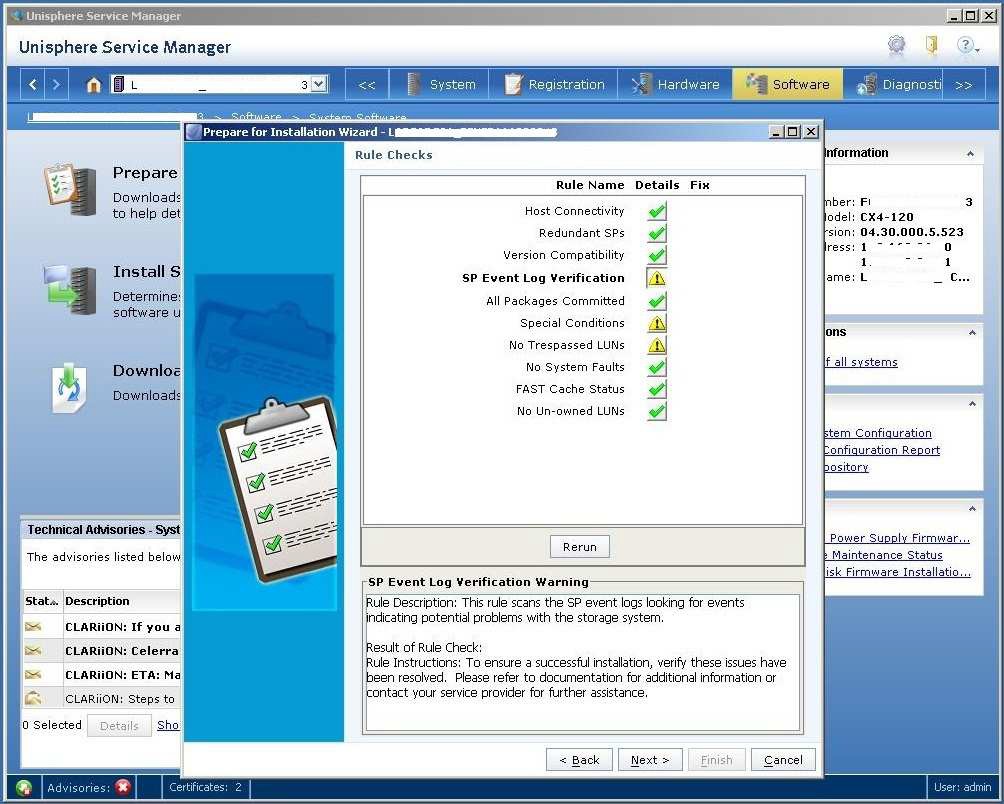
Task: Maximize the Prepare for Installation Wizard window
Action: pyautogui.click(x=793, y=132)
